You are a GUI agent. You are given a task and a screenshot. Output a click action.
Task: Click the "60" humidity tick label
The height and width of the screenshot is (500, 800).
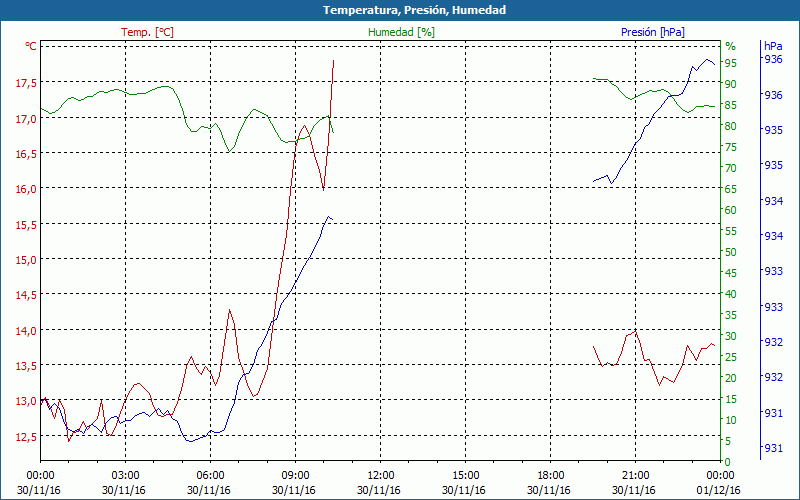(731, 210)
